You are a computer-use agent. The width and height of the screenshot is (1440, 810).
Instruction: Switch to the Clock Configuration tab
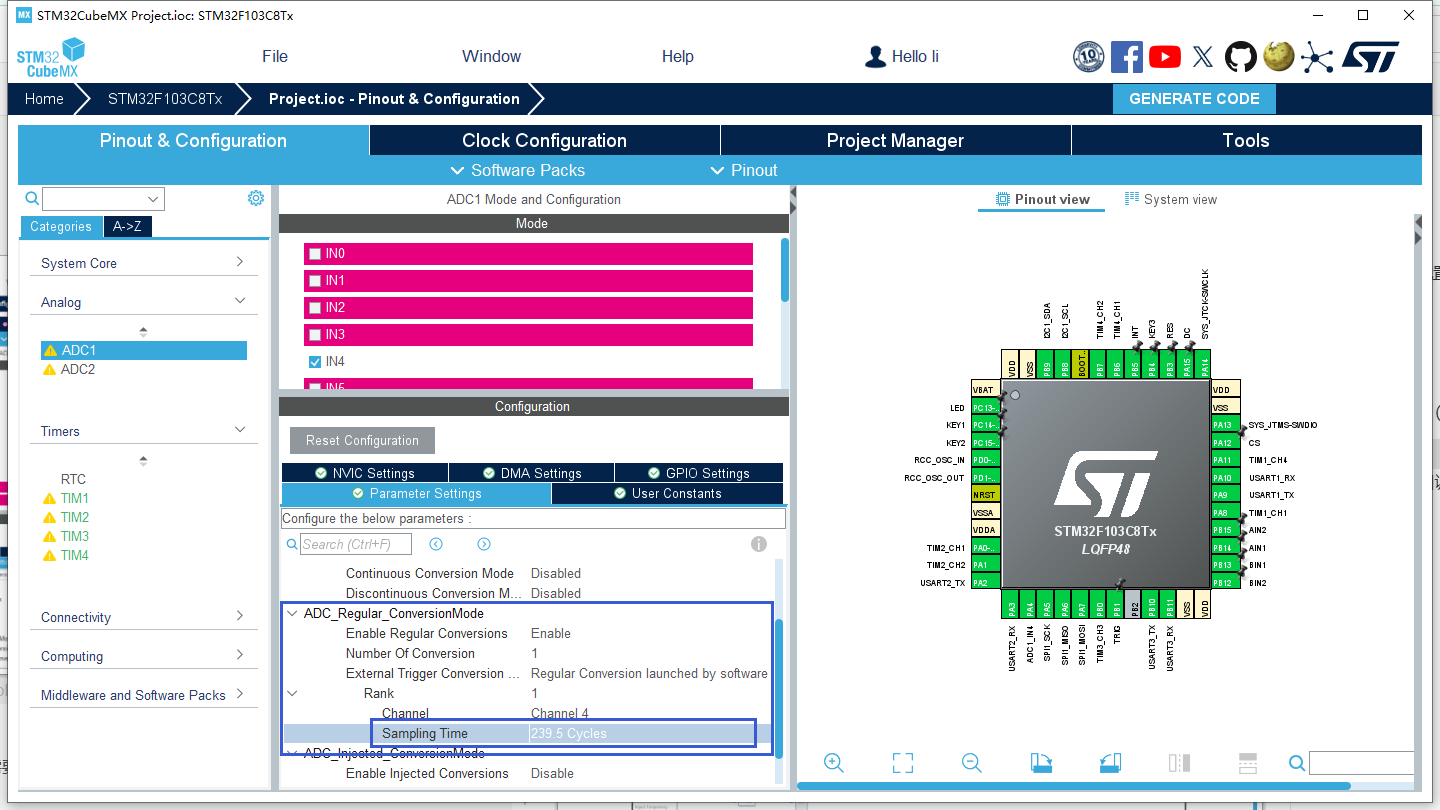pyautogui.click(x=545, y=141)
